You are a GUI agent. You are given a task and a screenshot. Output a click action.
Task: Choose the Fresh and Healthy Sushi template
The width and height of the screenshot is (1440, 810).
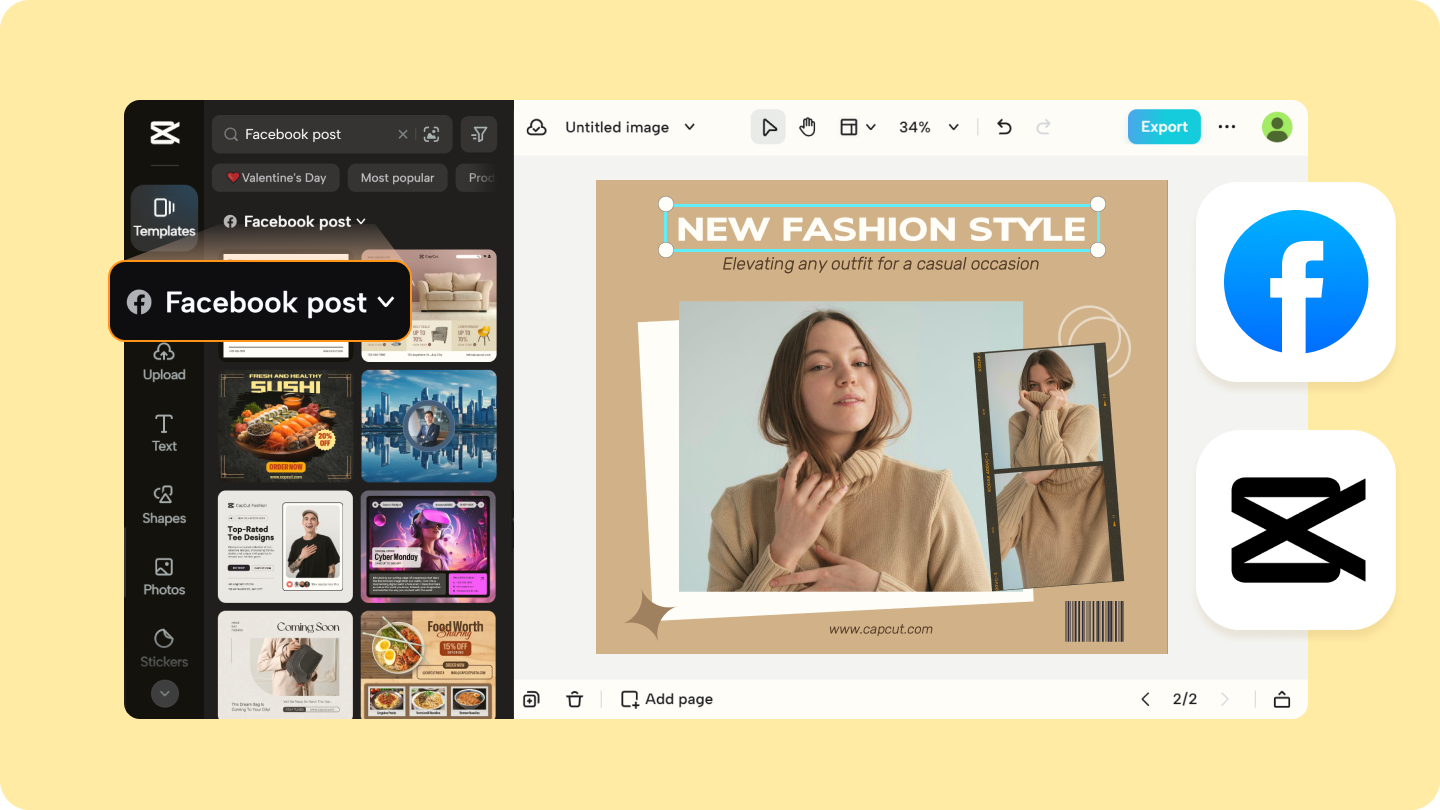click(285, 426)
